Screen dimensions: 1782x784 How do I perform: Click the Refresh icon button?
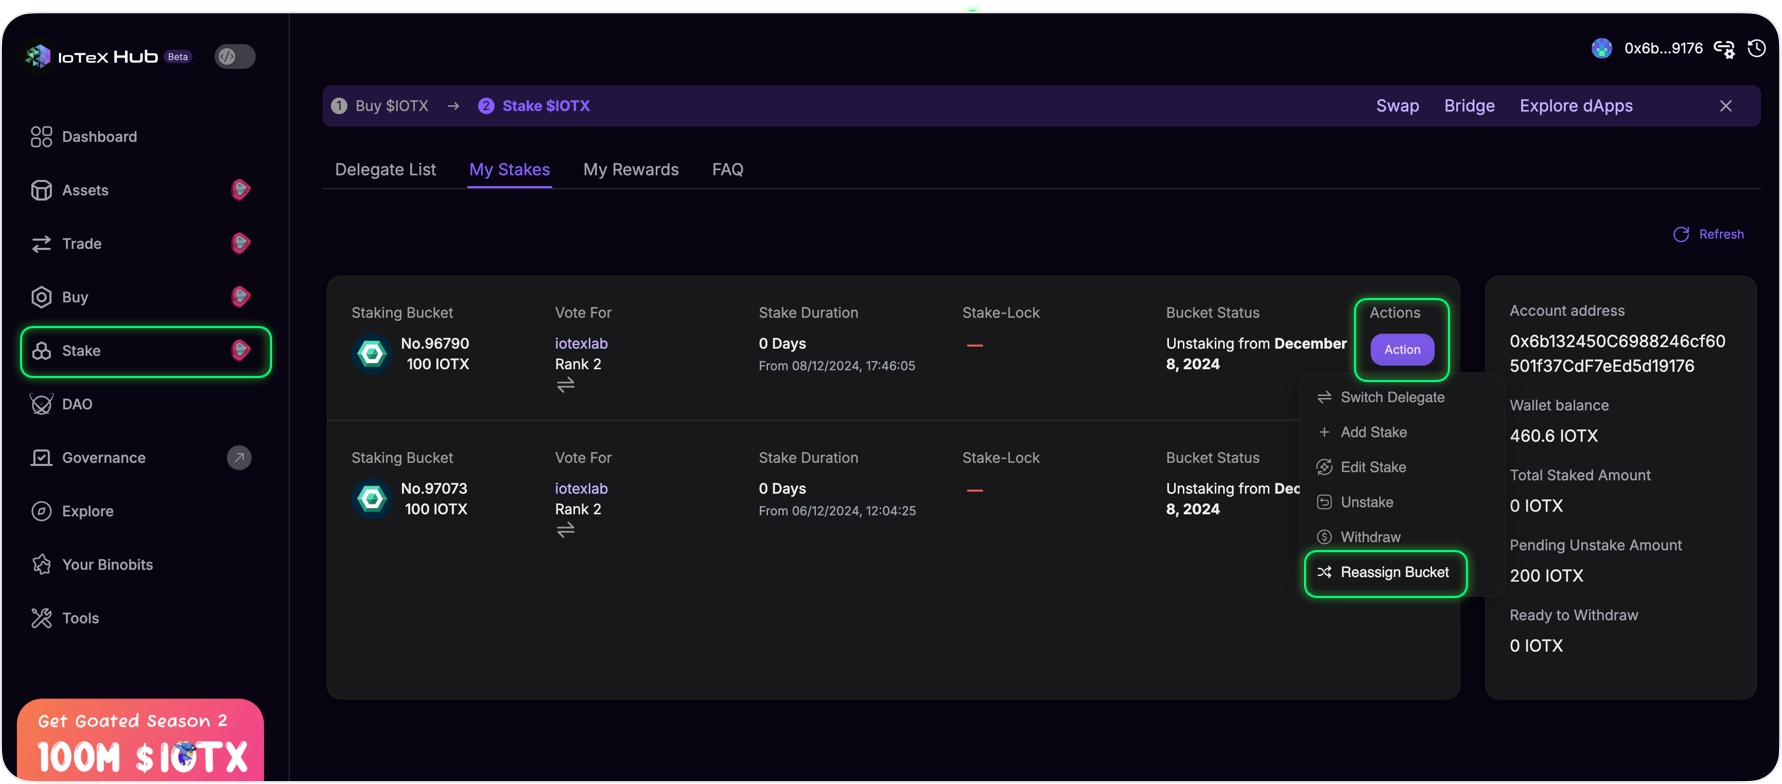coord(1681,234)
